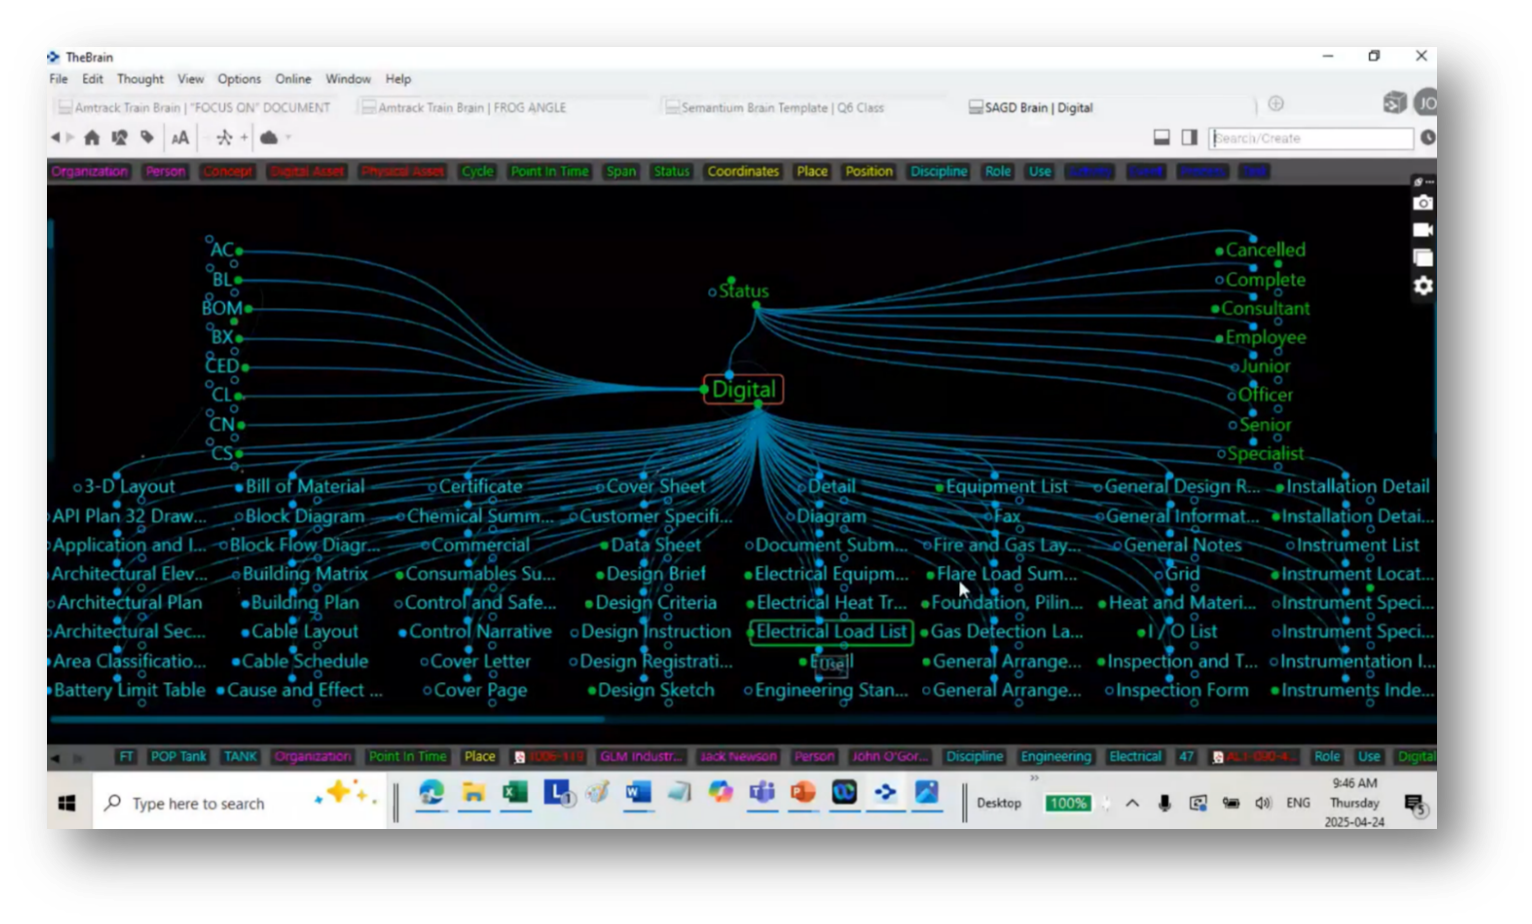Go to the Home thought icon
1532x924 pixels.
coord(92,138)
